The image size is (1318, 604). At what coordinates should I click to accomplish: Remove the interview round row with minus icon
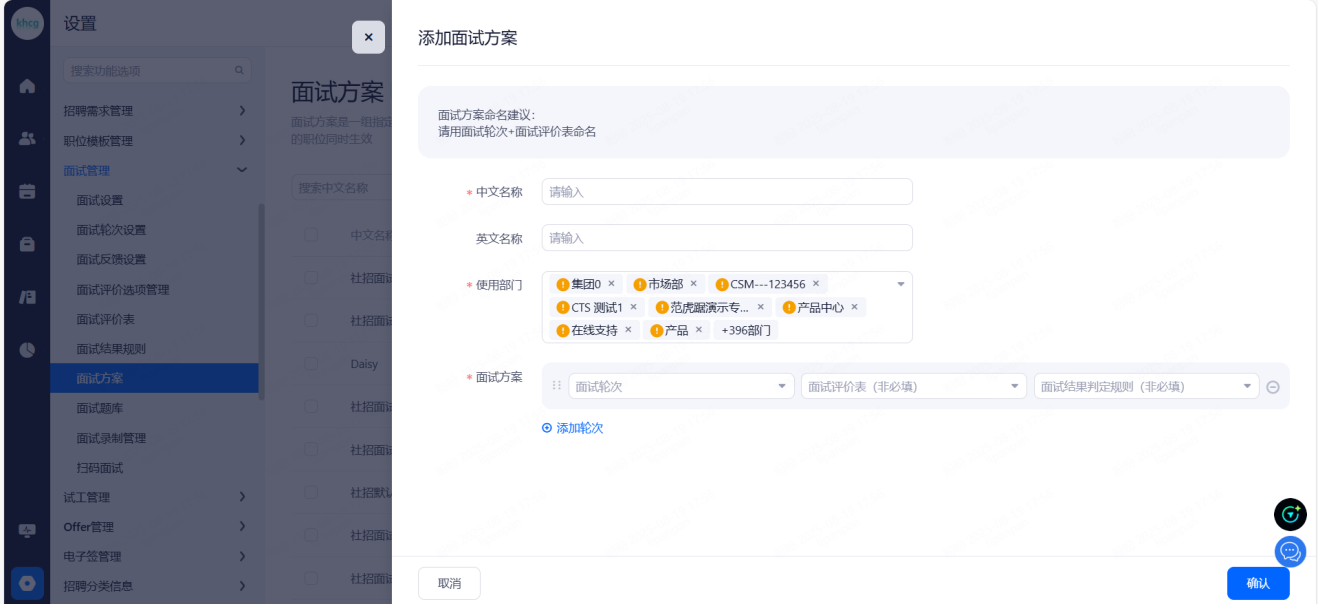pos(1273,387)
